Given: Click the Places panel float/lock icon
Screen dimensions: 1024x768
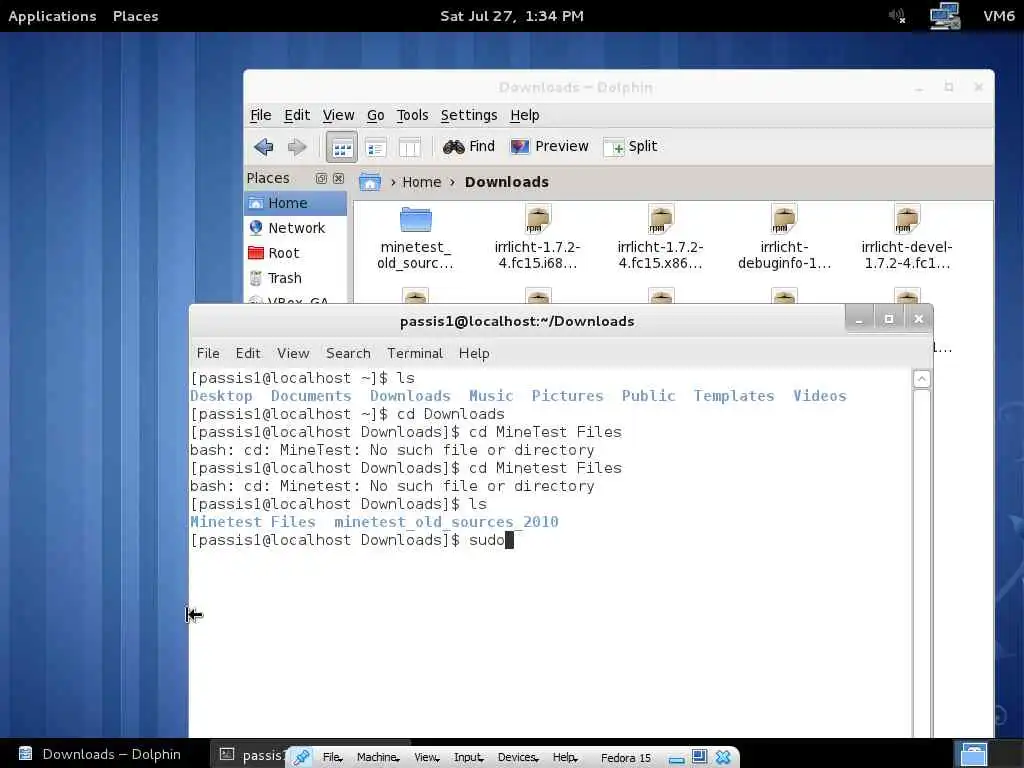Looking at the screenshot, I should (x=321, y=178).
